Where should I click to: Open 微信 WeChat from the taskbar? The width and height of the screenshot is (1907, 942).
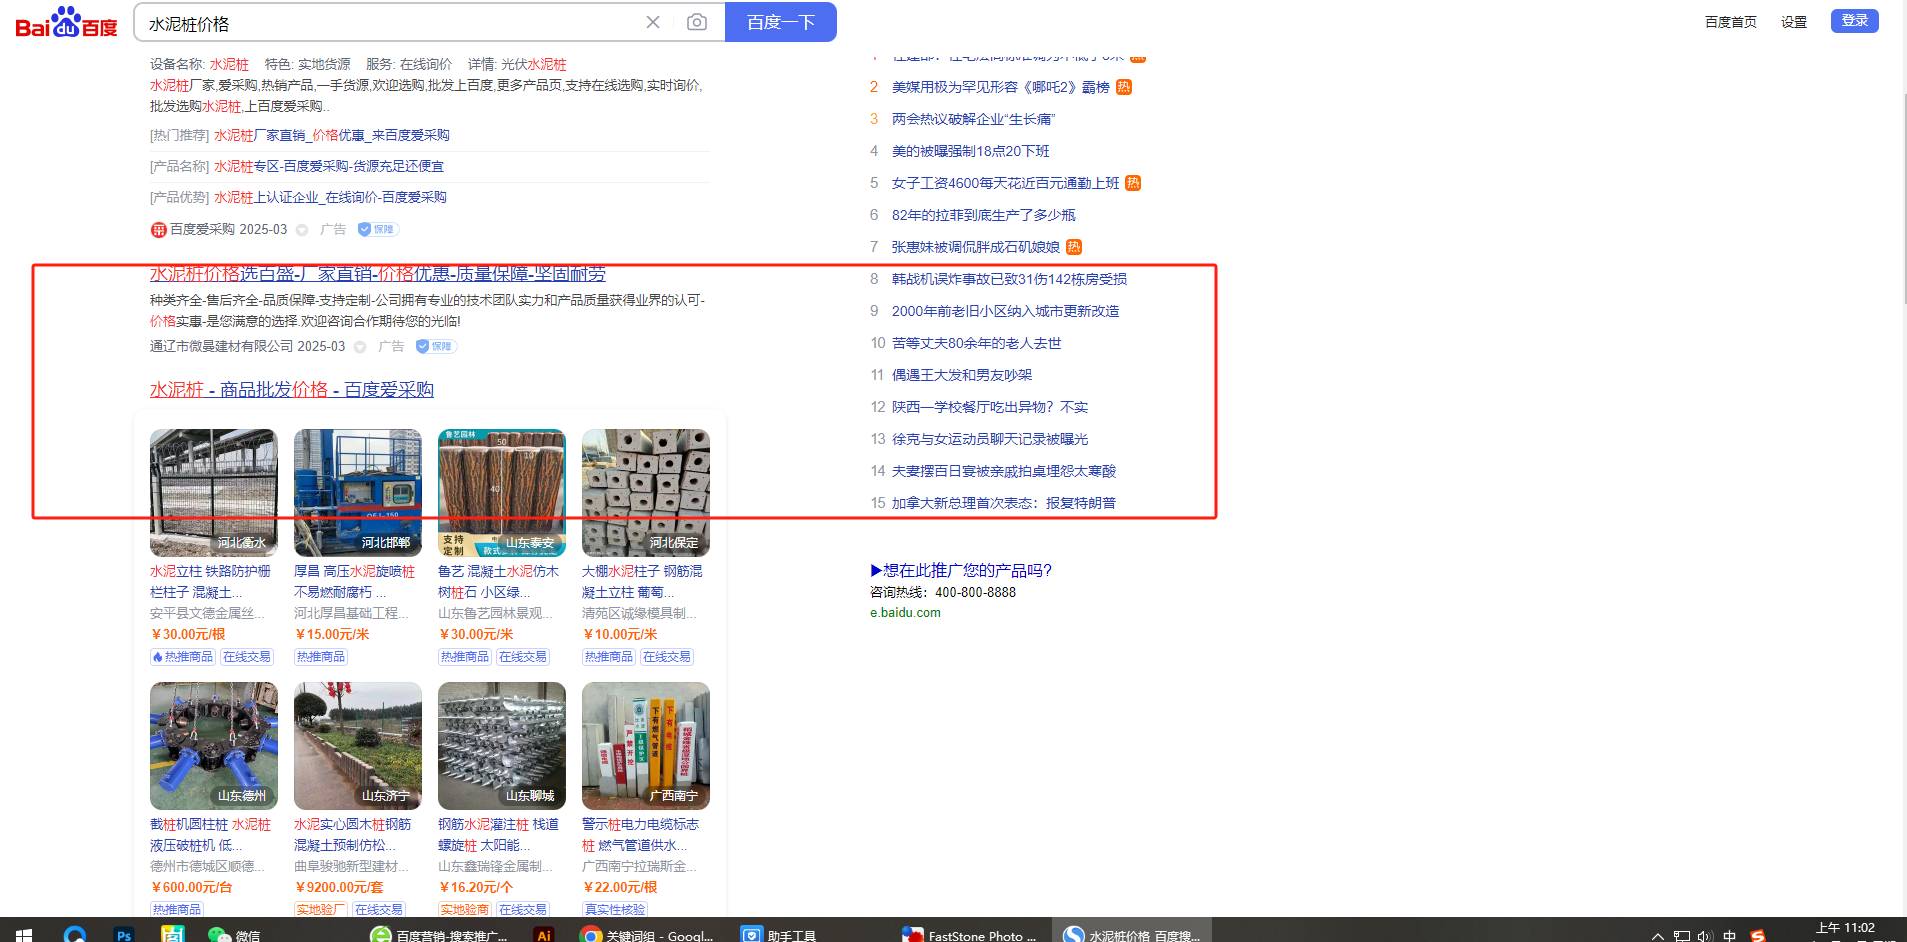click(235, 935)
